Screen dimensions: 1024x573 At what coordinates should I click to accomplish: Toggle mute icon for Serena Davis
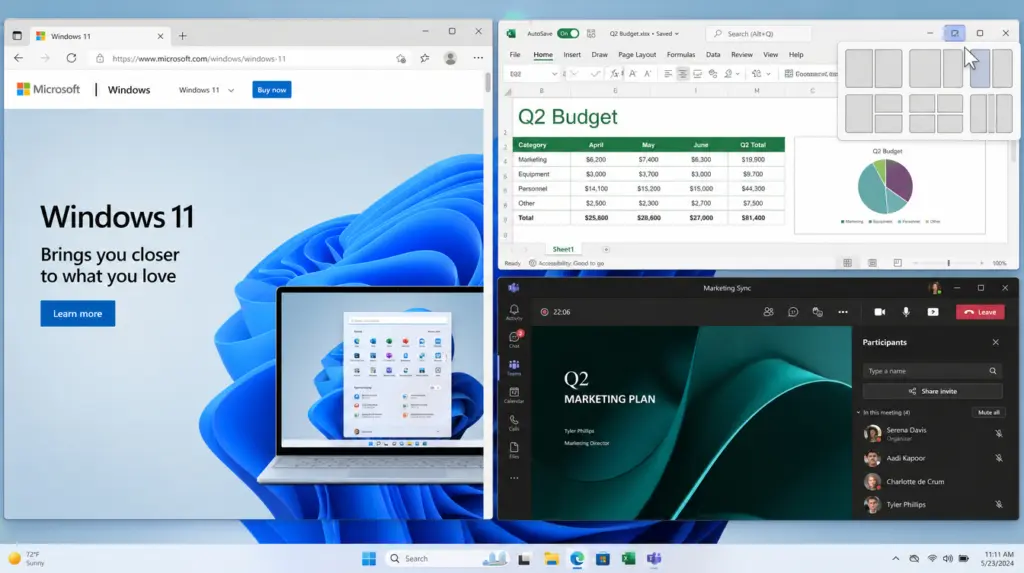pyautogui.click(x=999, y=433)
